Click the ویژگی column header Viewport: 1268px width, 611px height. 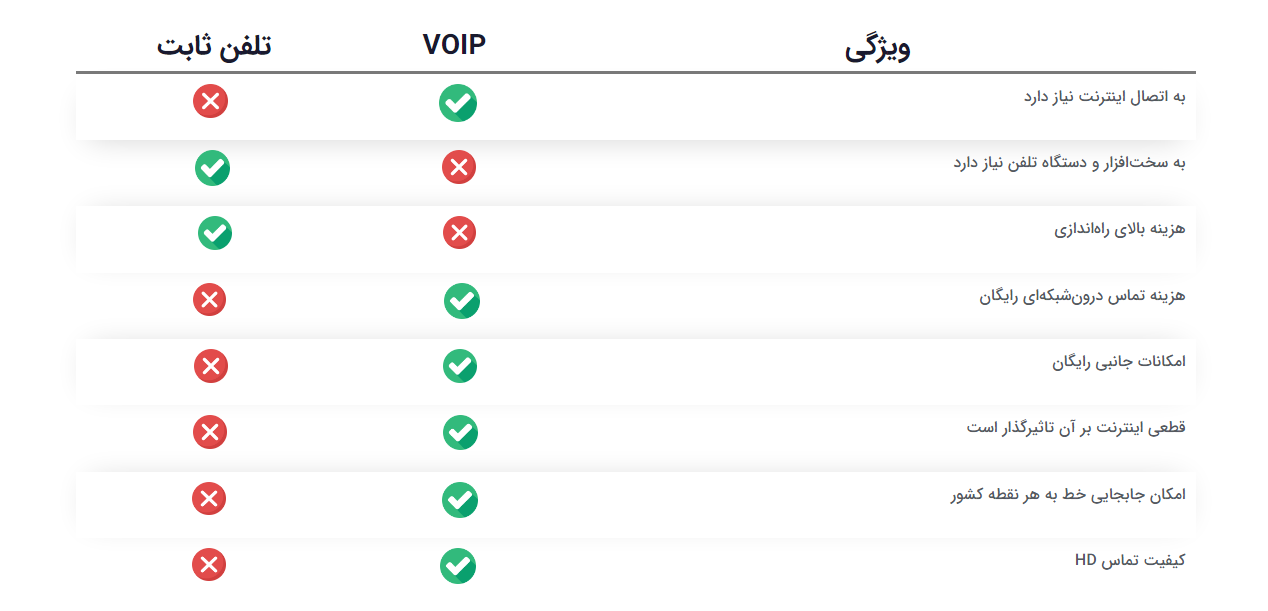[878, 48]
